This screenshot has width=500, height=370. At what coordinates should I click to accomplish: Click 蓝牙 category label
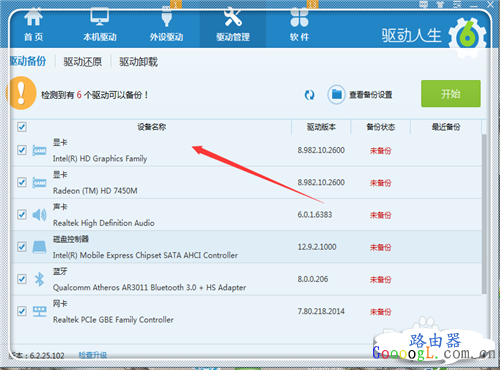coord(60,271)
